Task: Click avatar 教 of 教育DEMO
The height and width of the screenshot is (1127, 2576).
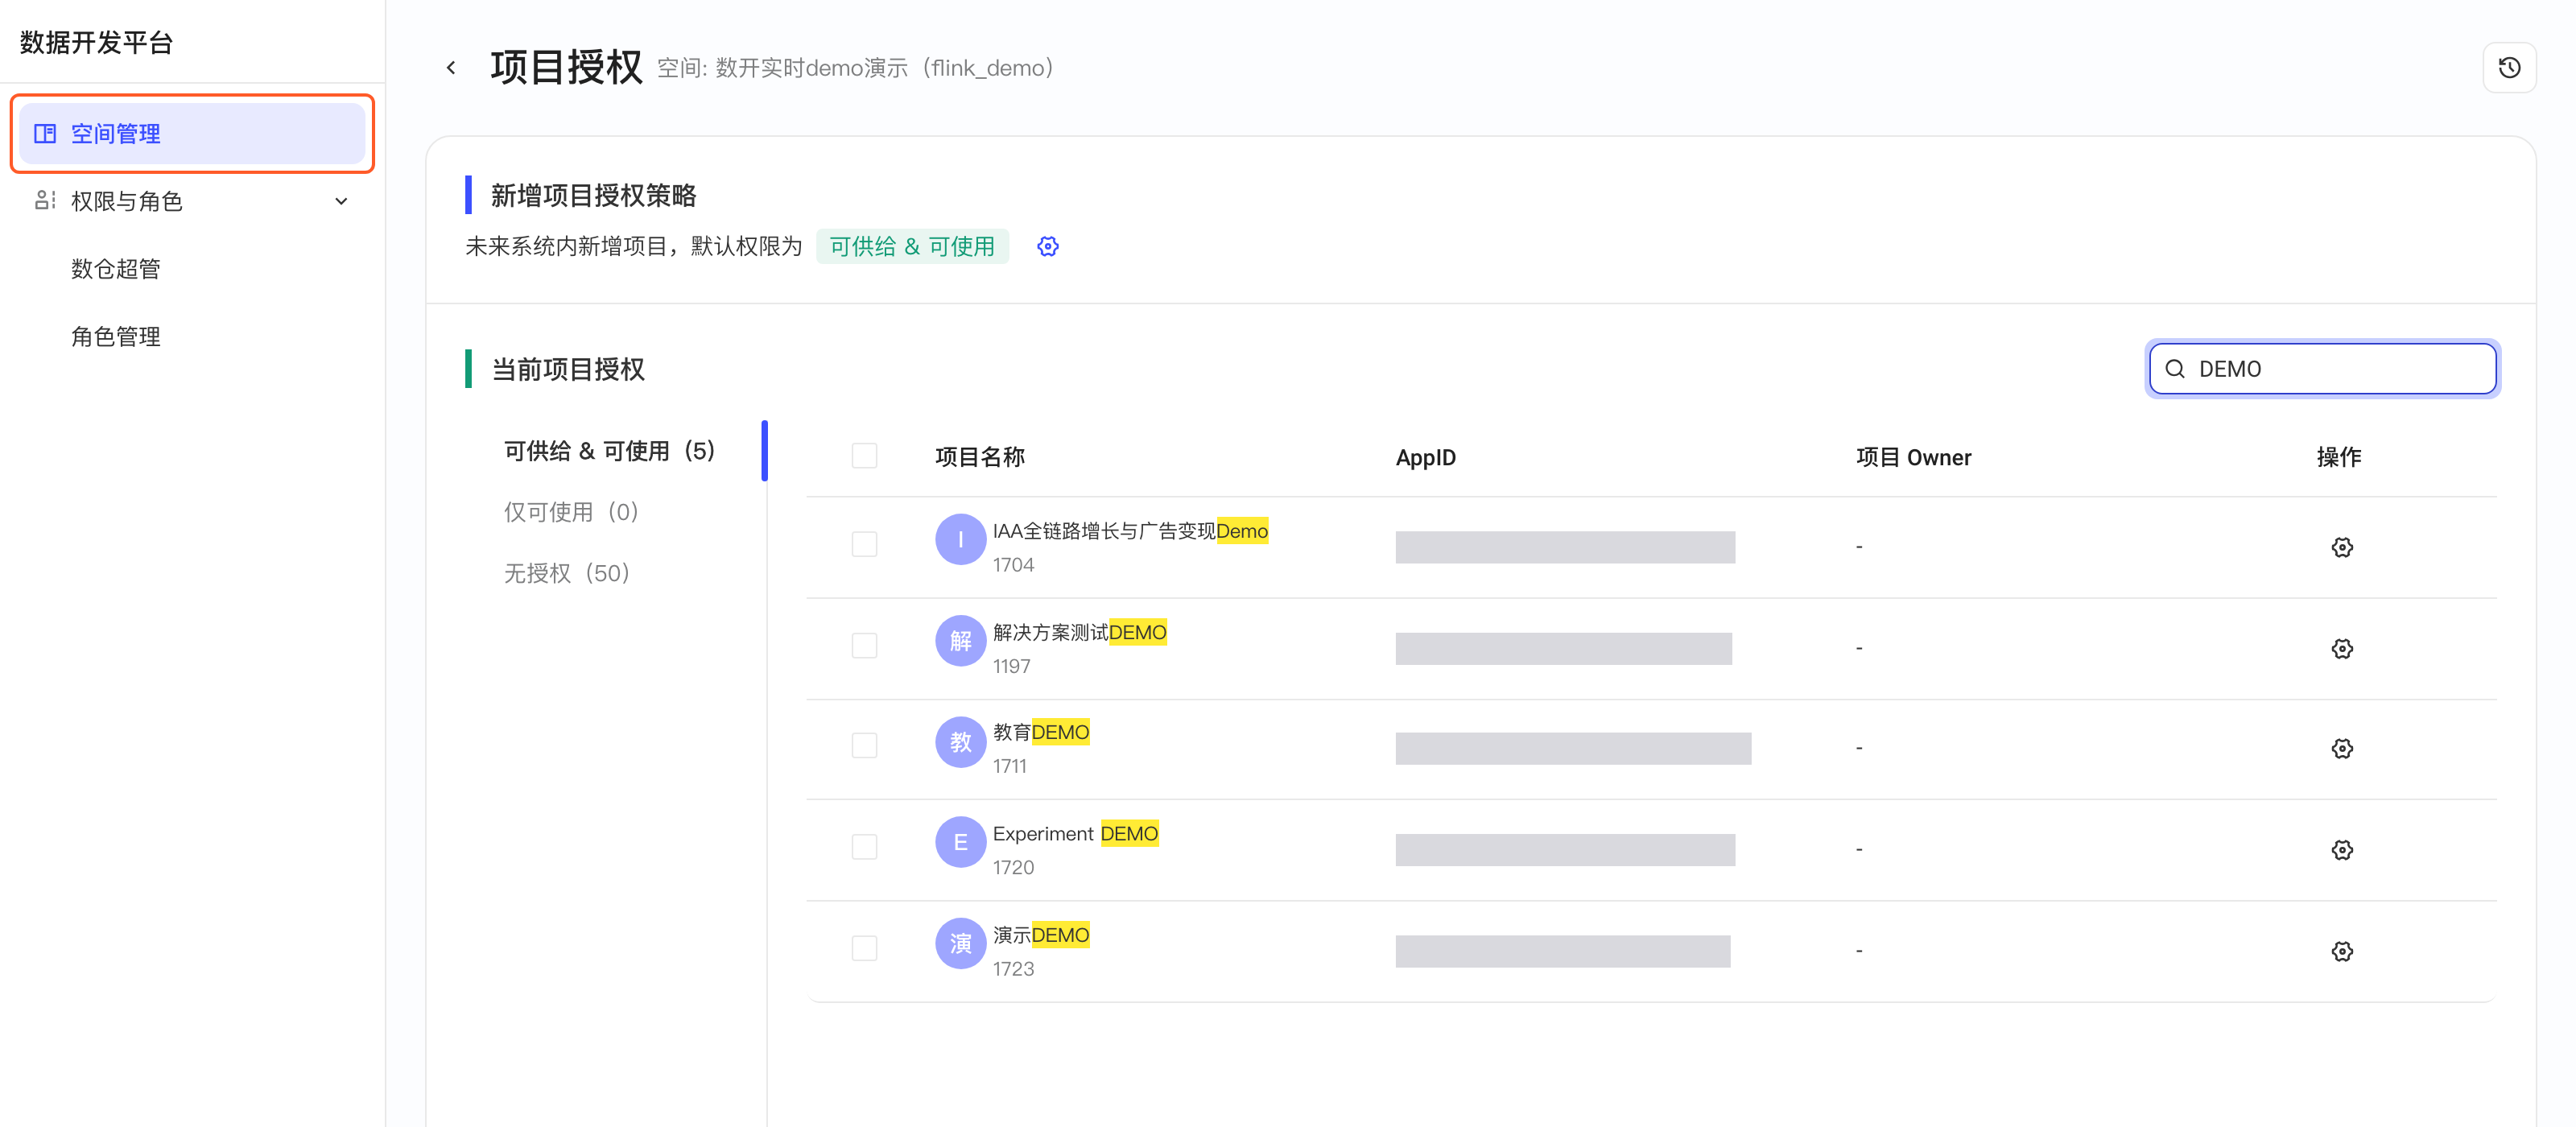Action: pos(960,741)
